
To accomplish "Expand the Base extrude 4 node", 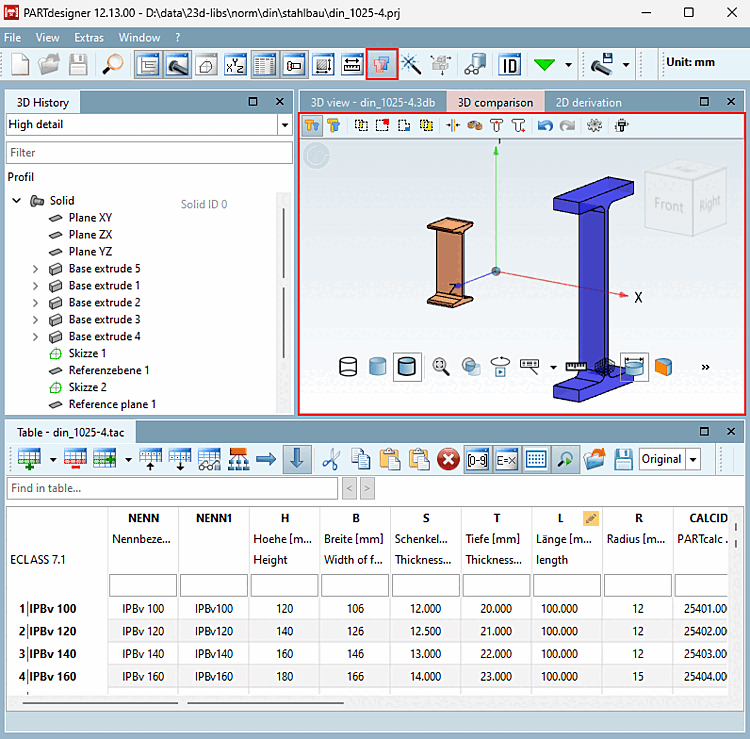I will pos(35,337).
